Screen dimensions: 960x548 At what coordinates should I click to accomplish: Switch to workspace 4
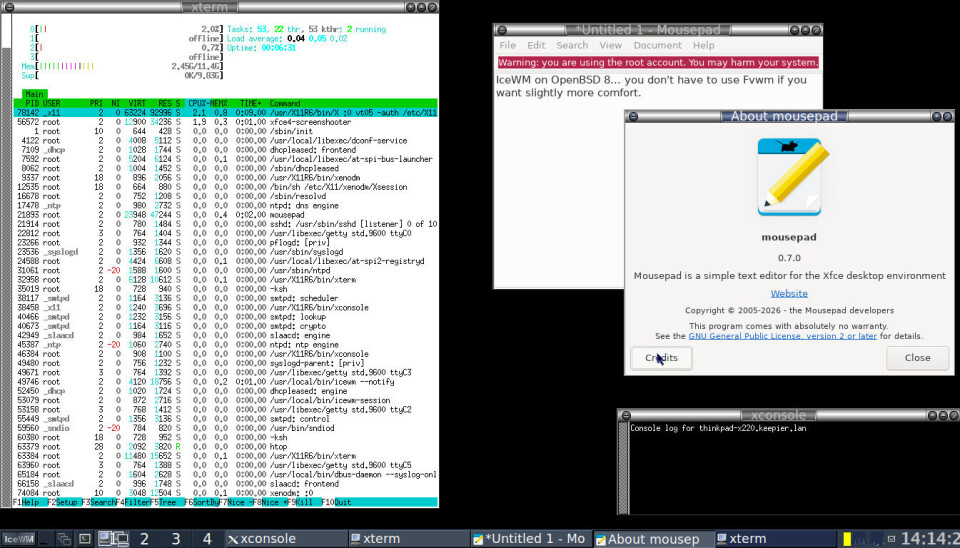click(207, 539)
